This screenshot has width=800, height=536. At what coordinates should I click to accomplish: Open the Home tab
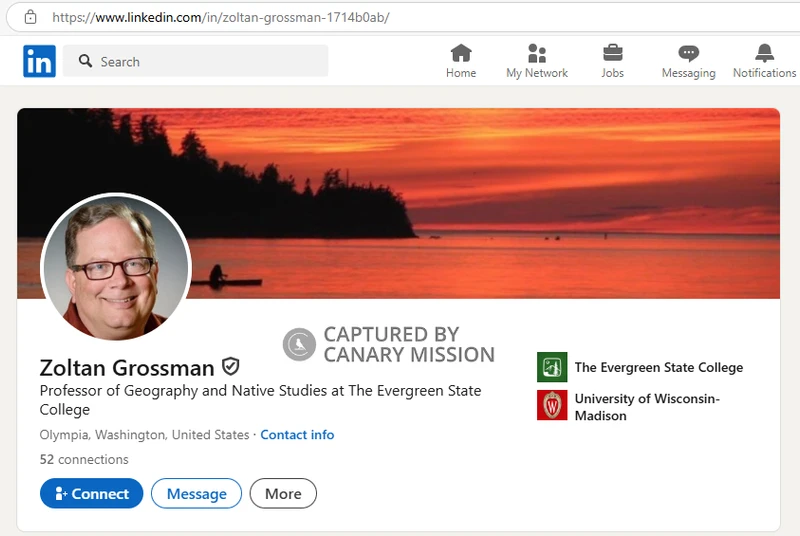[461, 61]
